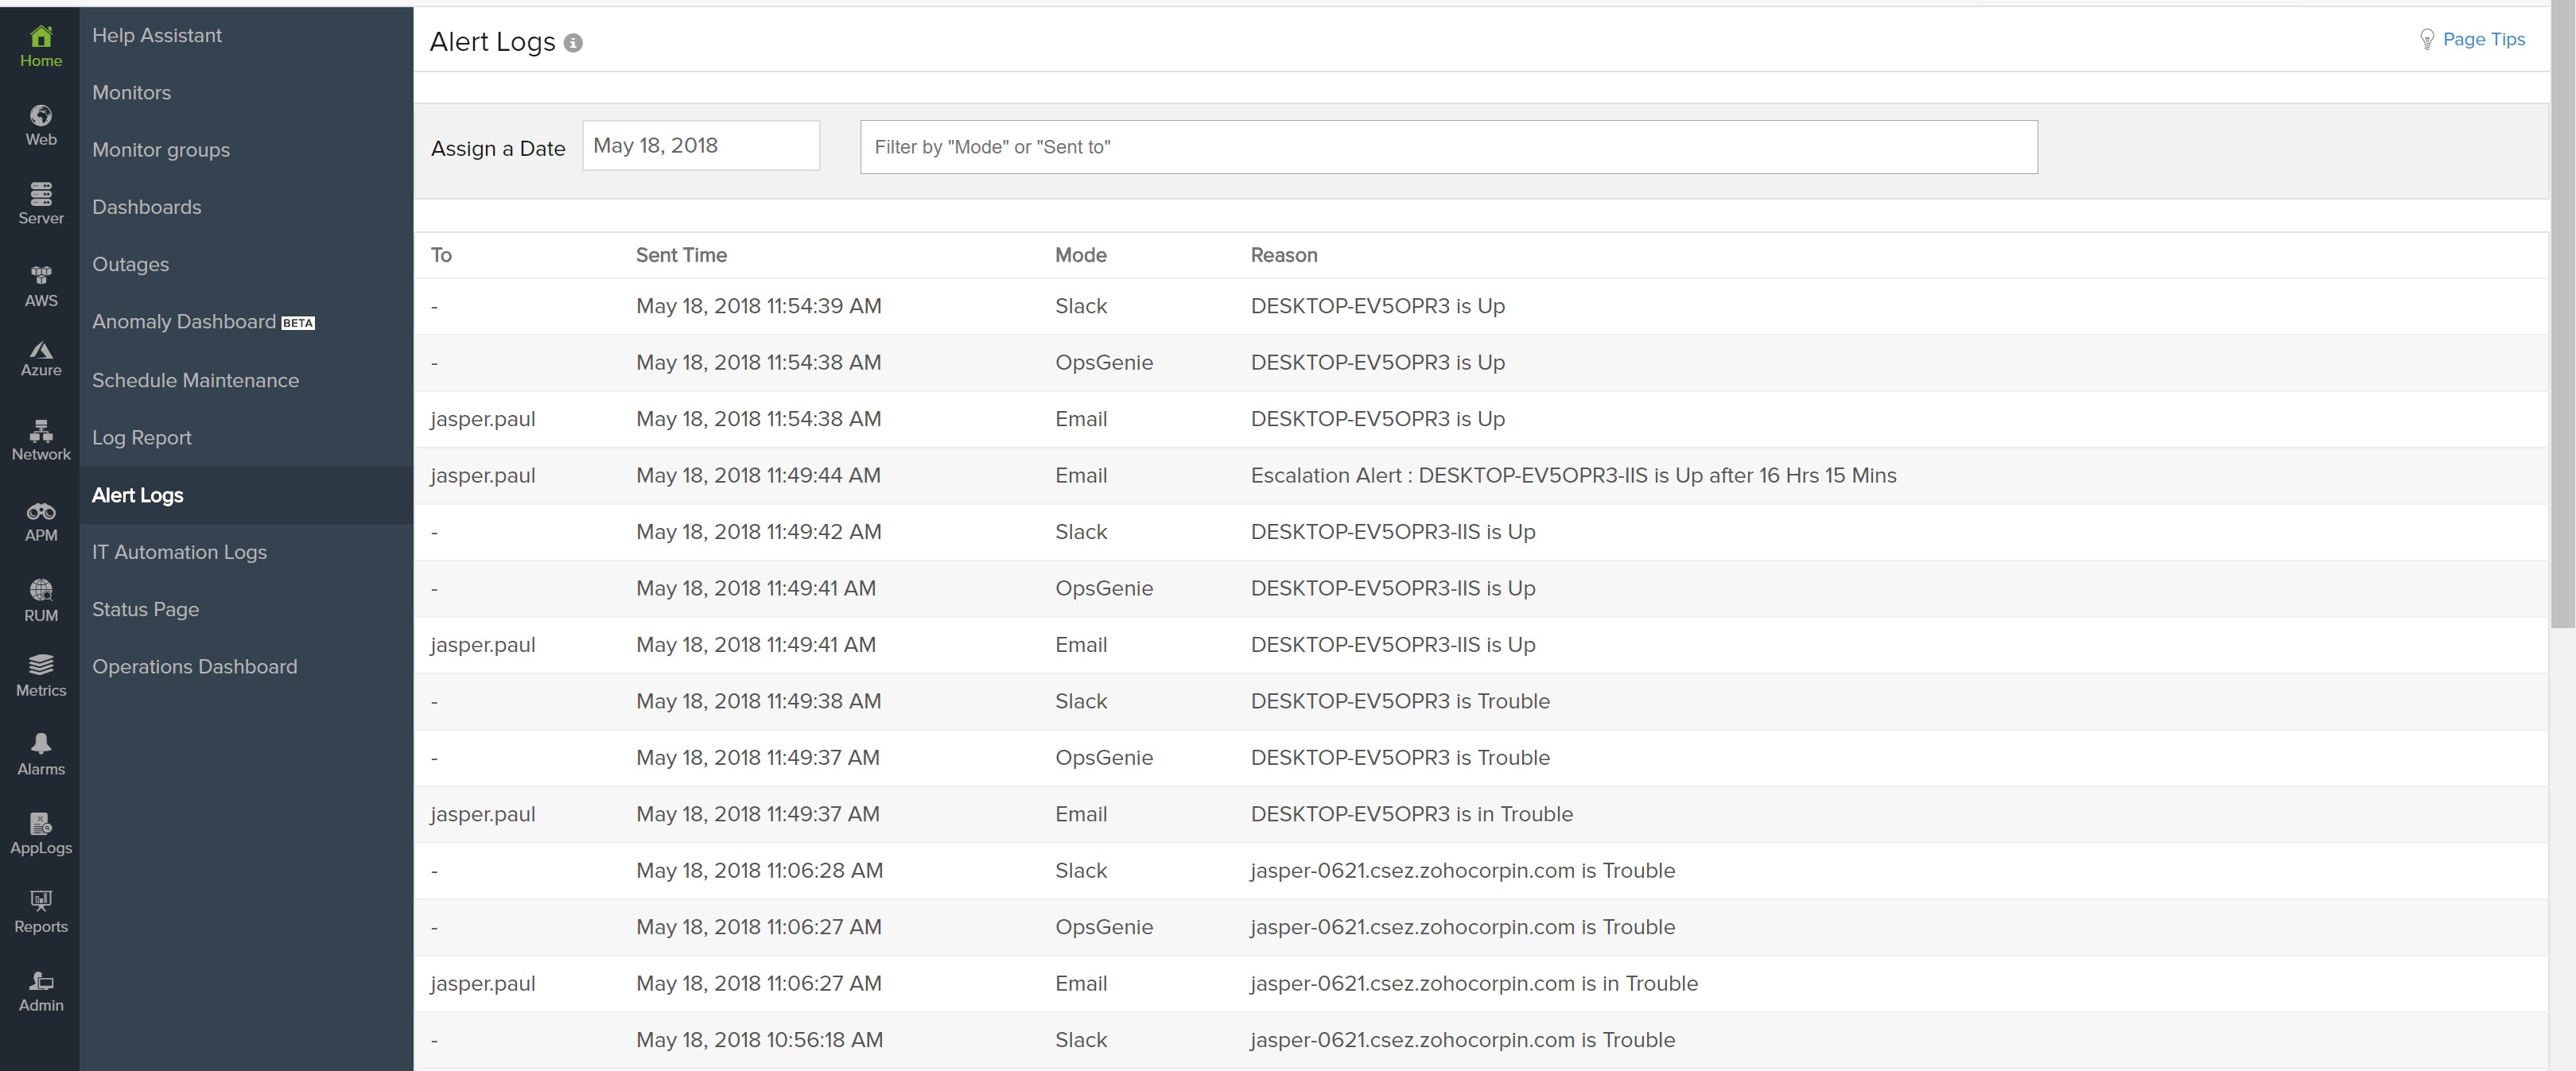The width and height of the screenshot is (2576, 1071).
Task: Open the Alarms bell icon
Action: (40, 753)
